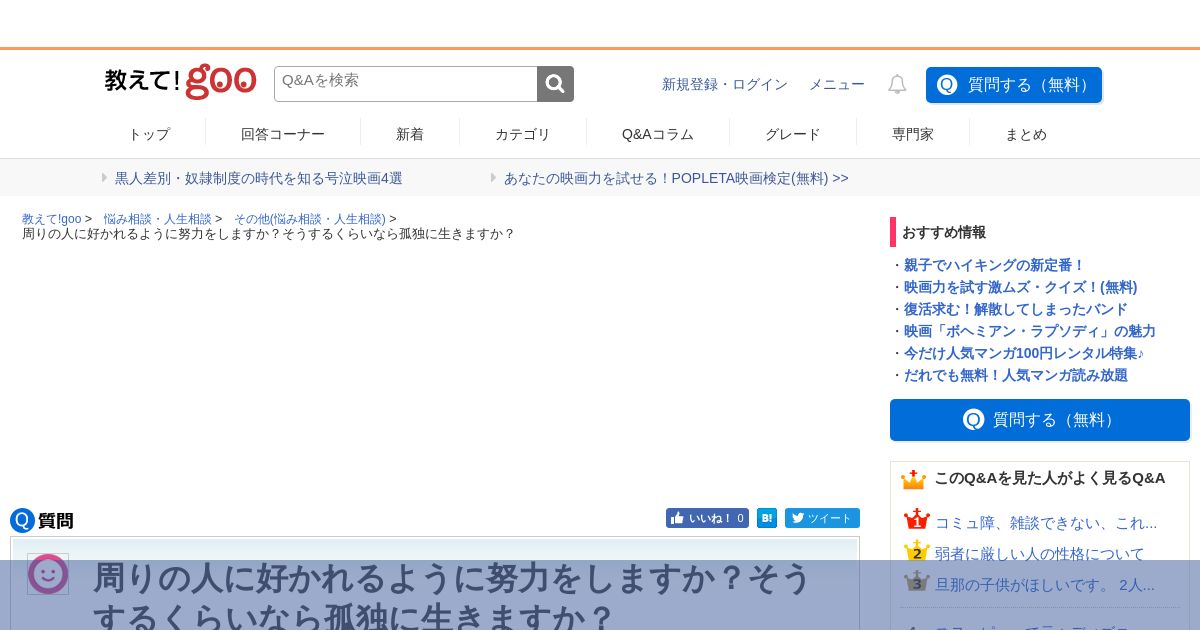Click the header 質問する（無料） button
1200x630 pixels.
tap(1014, 85)
